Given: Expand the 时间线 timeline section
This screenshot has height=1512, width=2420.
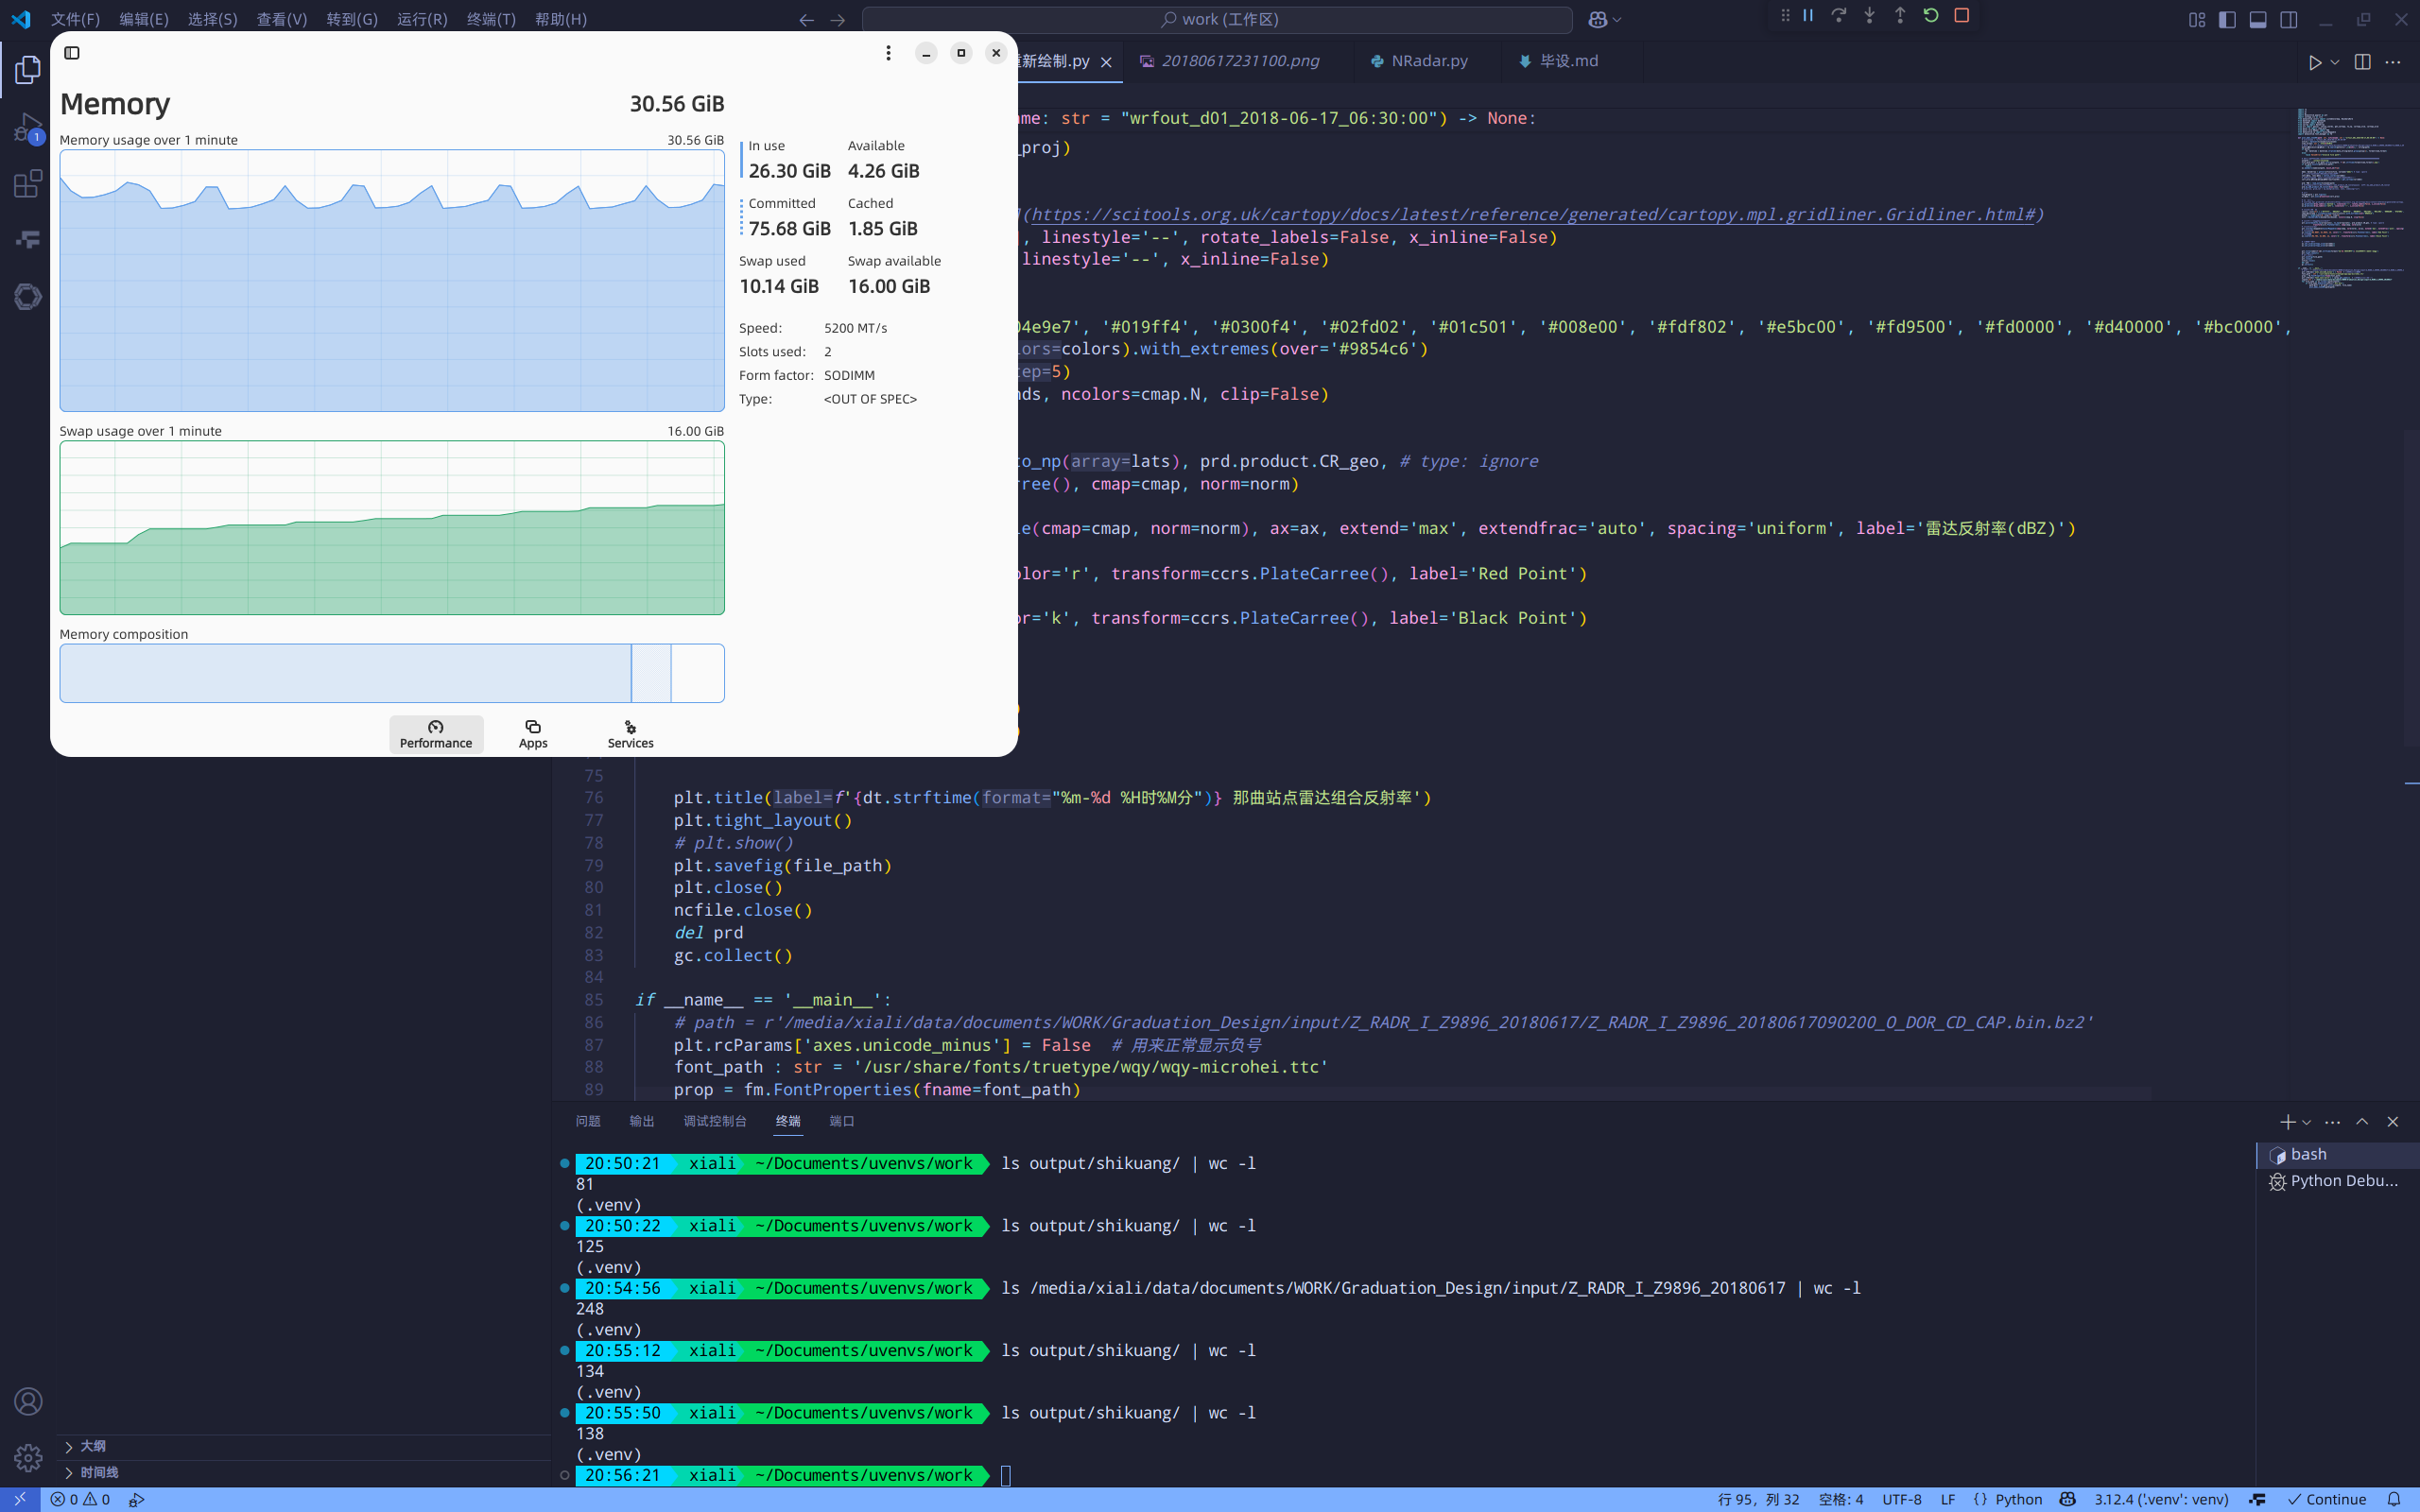Looking at the screenshot, I should click(x=98, y=1472).
